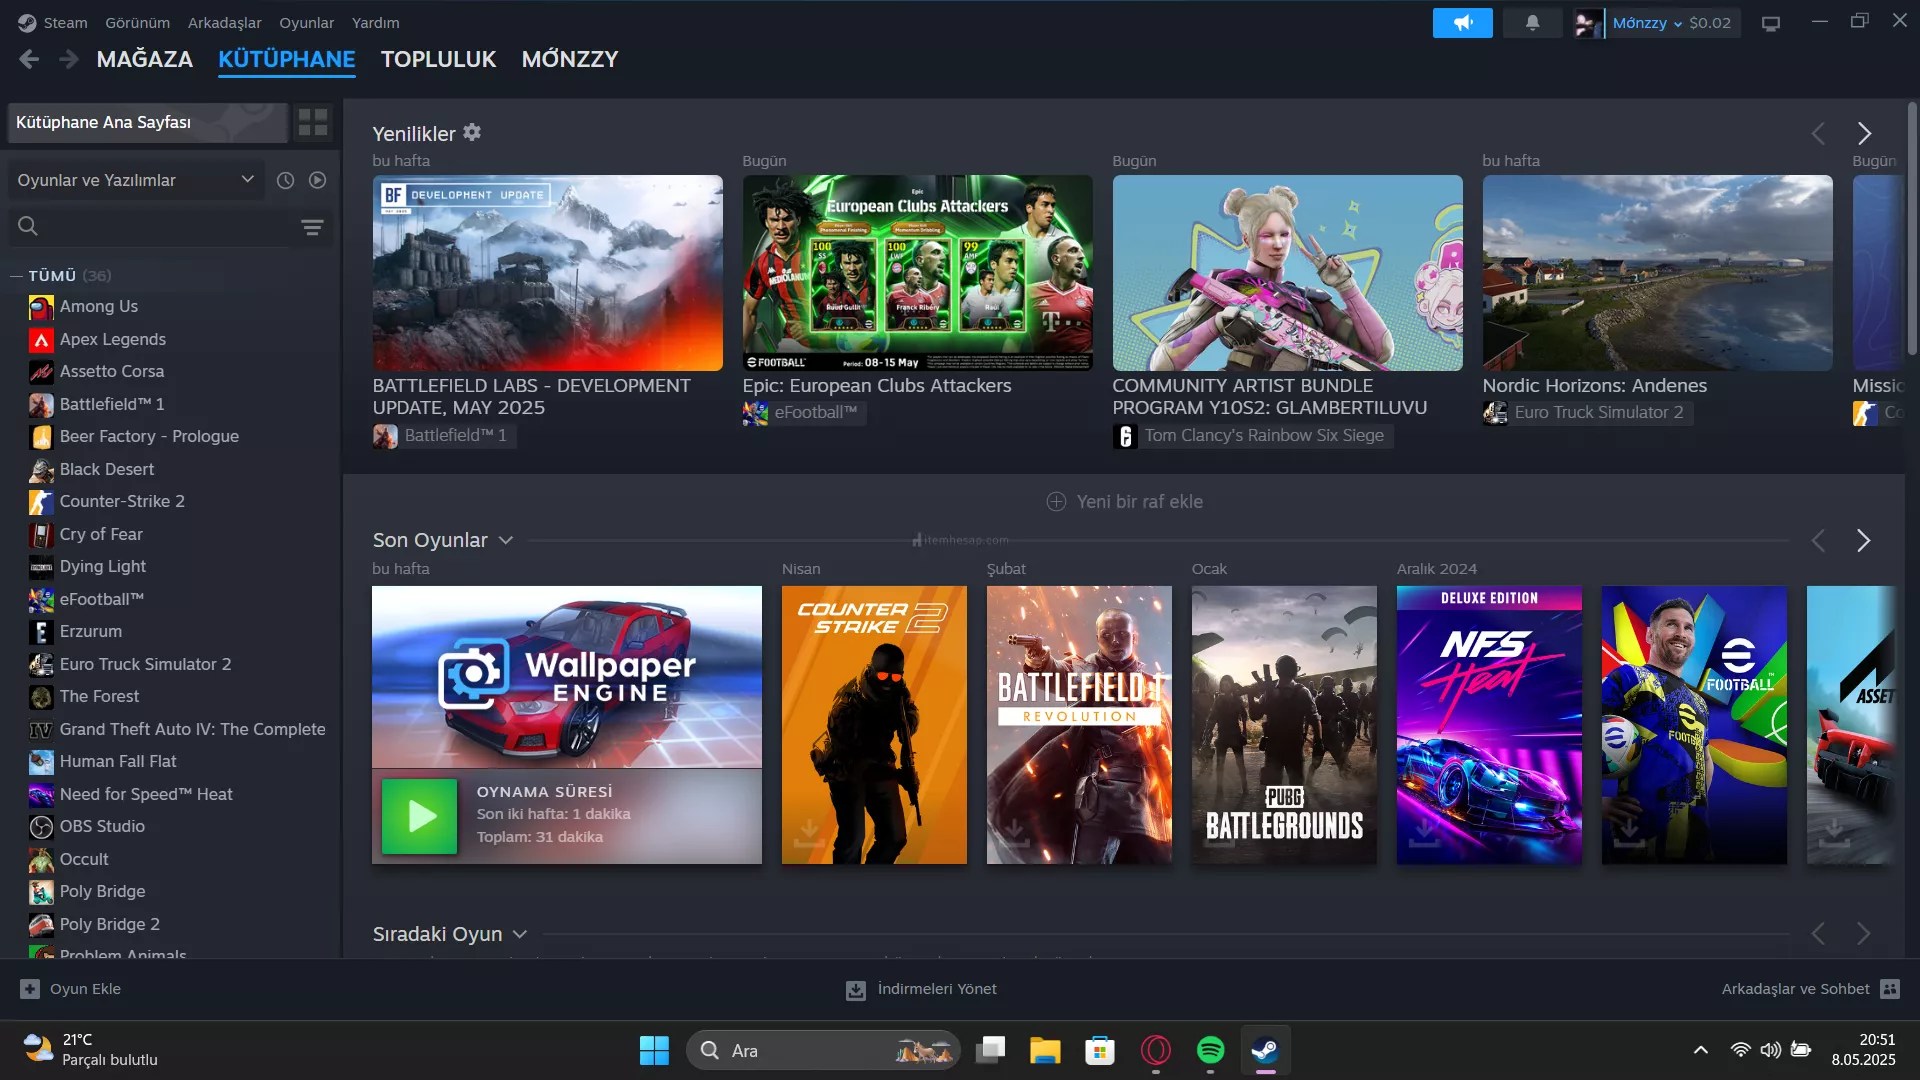
Task: Click the Arkadaşlar ve Sohbet label
Action: 1795,989
